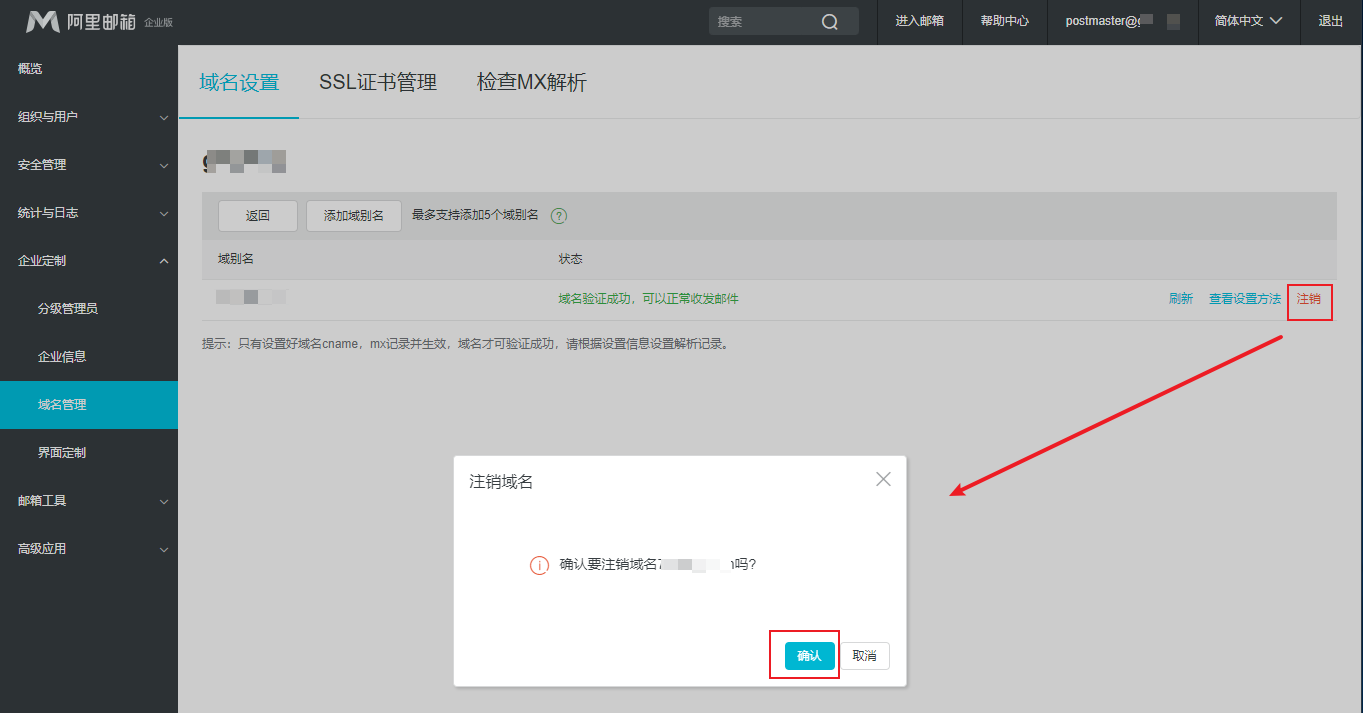Collapse the 企业定制 sidebar section

(89, 261)
